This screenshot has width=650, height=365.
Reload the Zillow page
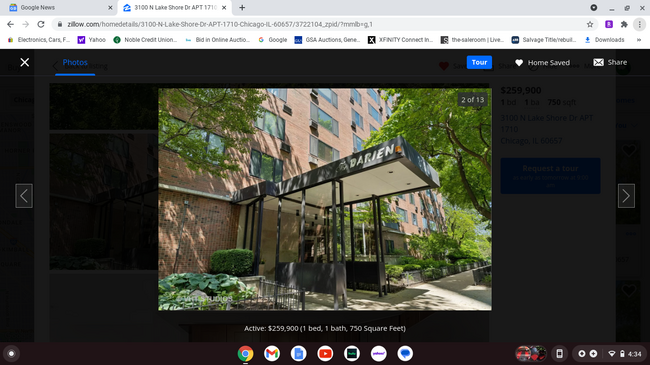coord(41,24)
